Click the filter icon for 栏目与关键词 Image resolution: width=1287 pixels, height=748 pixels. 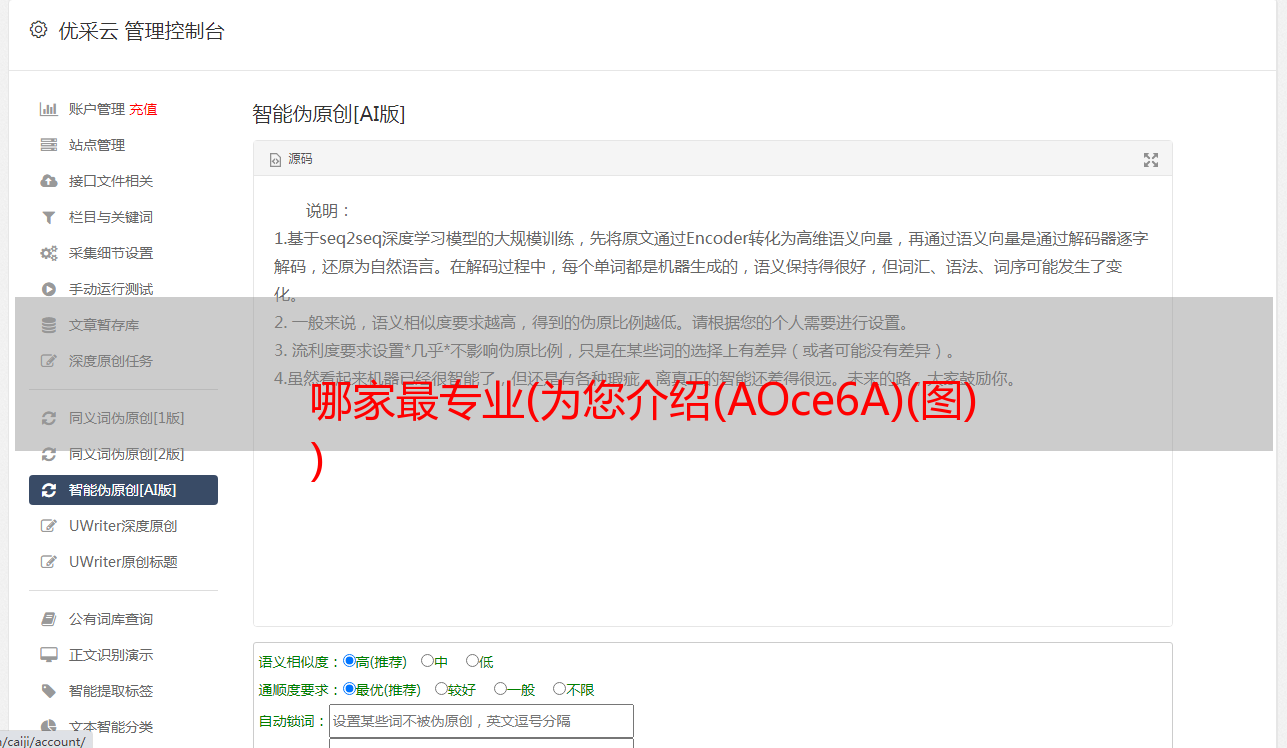click(48, 217)
